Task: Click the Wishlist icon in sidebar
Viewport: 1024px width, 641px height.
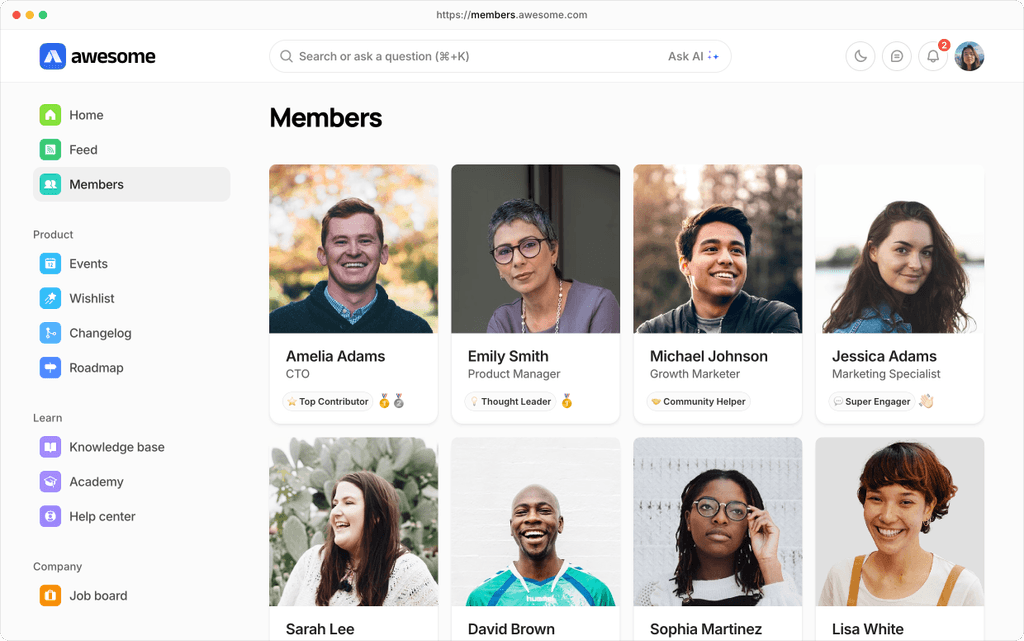Action: point(50,298)
